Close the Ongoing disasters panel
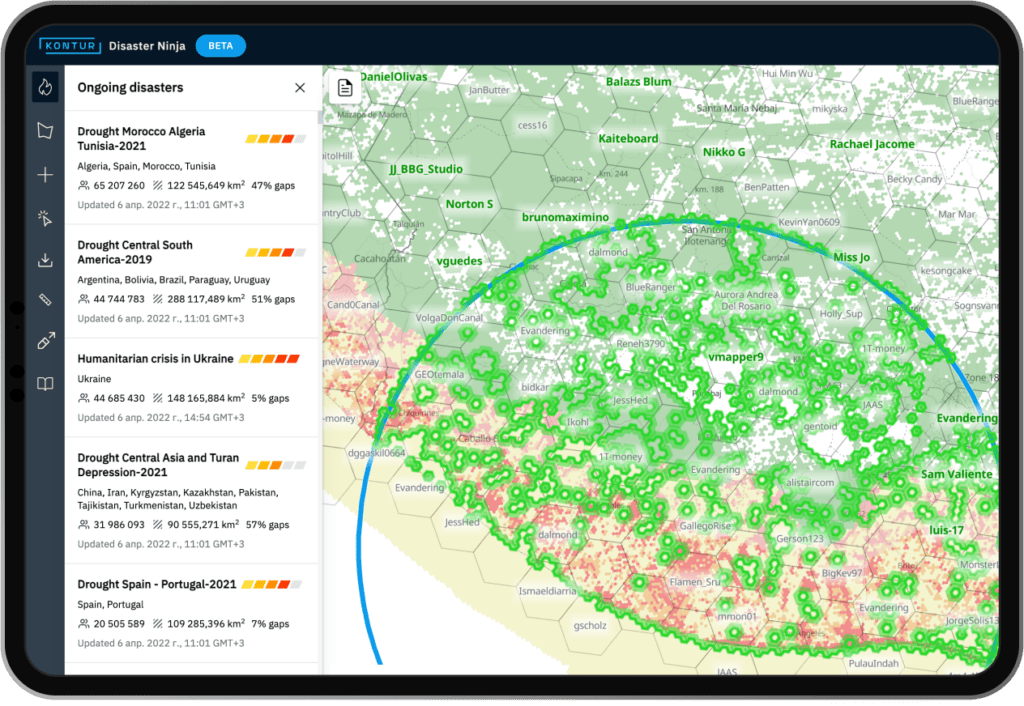This screenshot has width=1024, height=706. (x=300, y=88)
